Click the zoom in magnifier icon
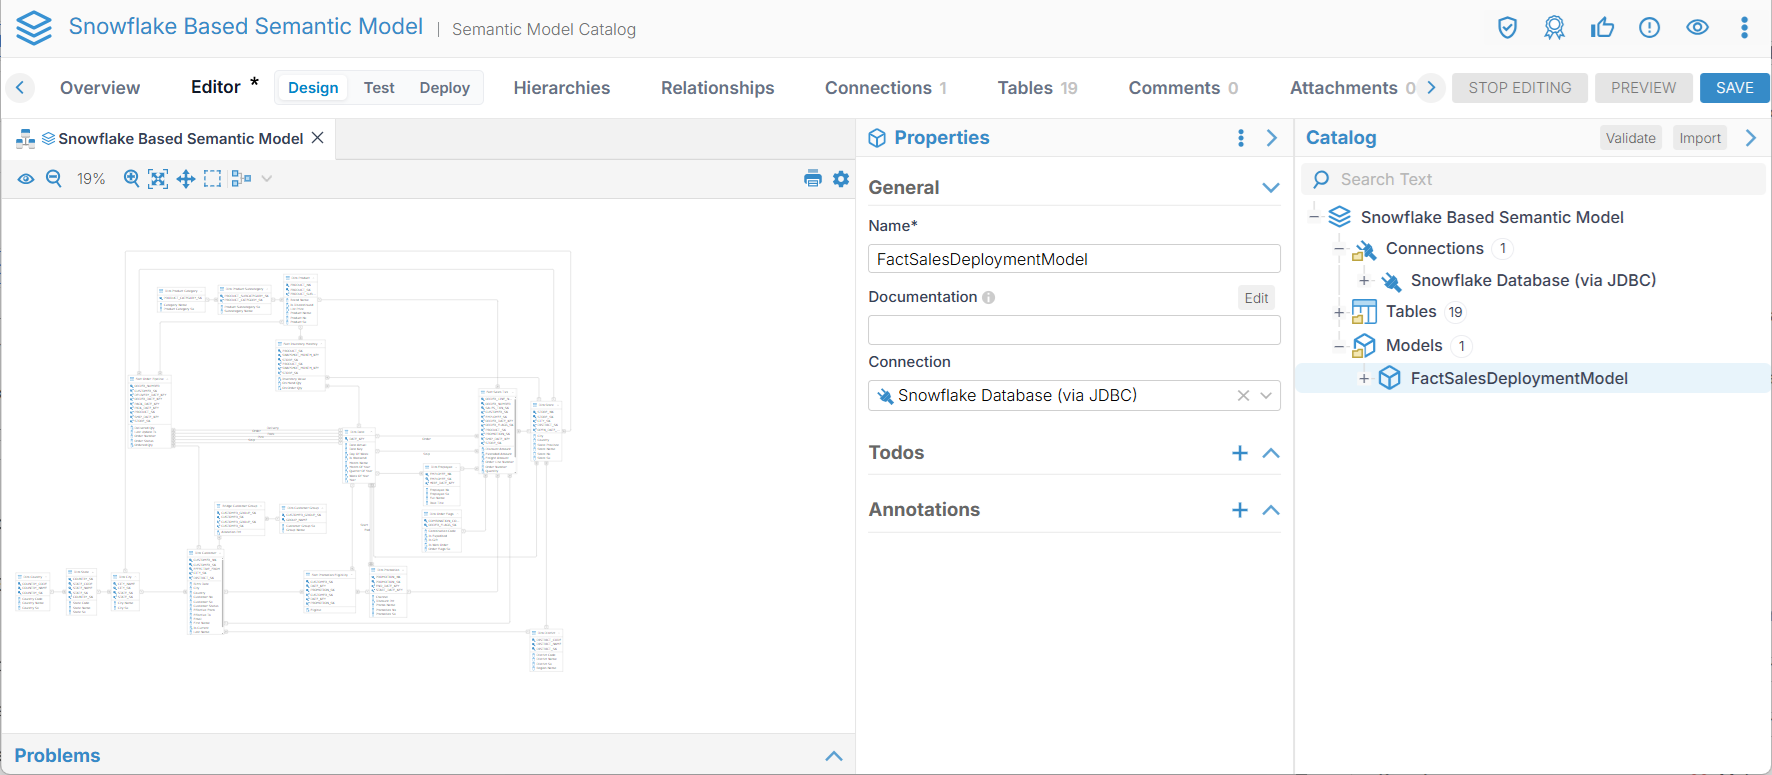Image resolution: width=1772 pixels, height=775 pixels. pyautogui.click(x=131, y=179)
